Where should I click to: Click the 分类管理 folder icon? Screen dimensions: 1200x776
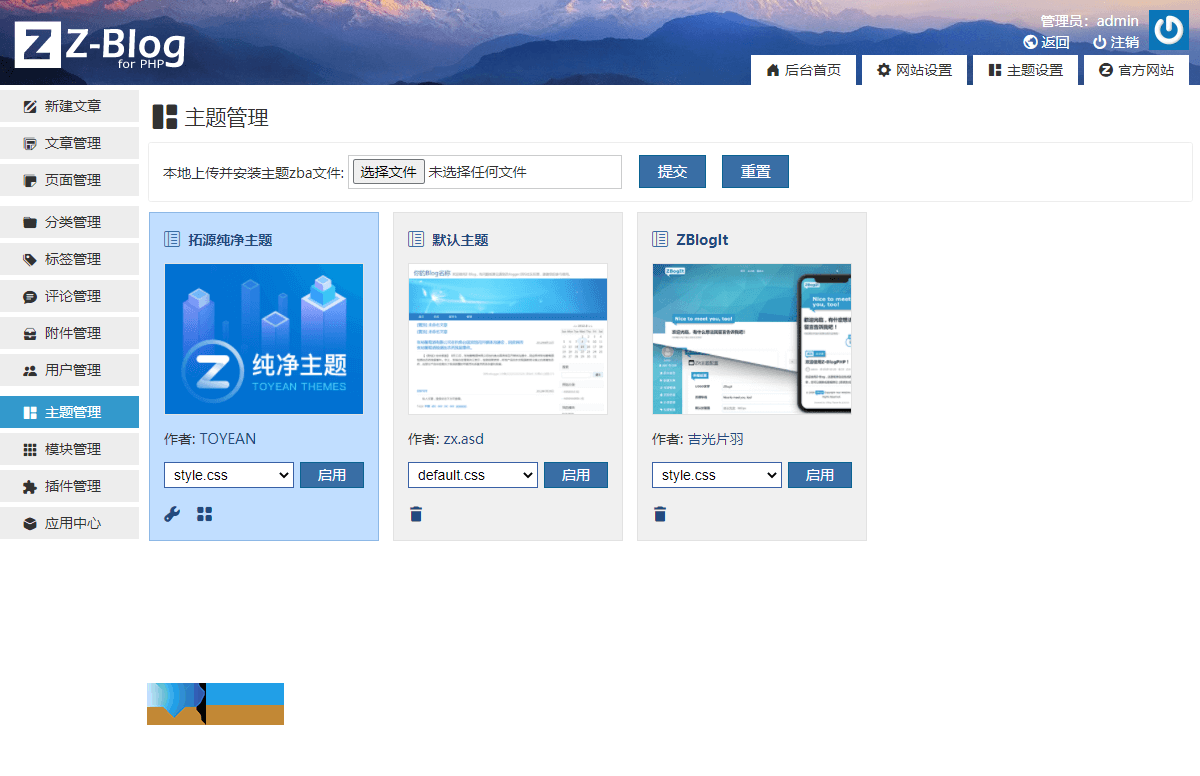pyautogui.click(x=30, y=222)
